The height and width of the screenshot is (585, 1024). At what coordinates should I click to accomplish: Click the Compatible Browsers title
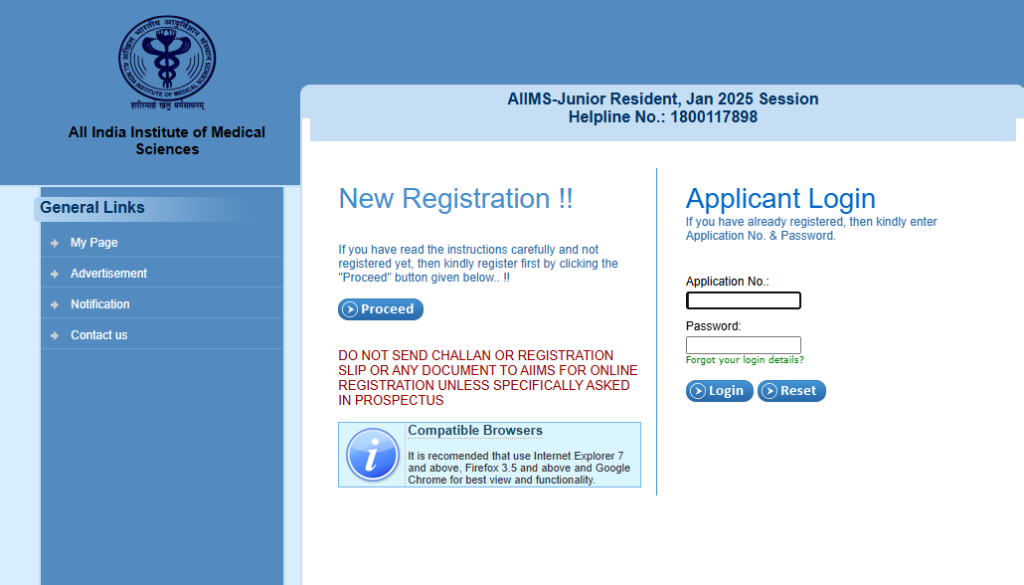(475, 430)
